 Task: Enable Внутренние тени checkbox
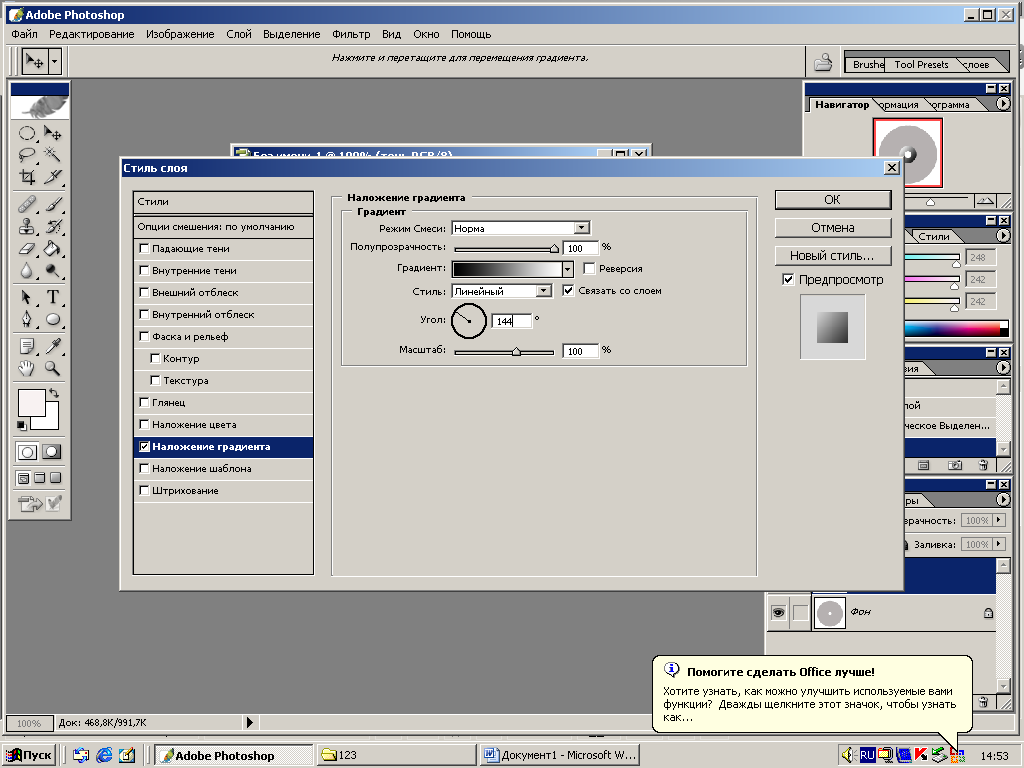(144, 270)
